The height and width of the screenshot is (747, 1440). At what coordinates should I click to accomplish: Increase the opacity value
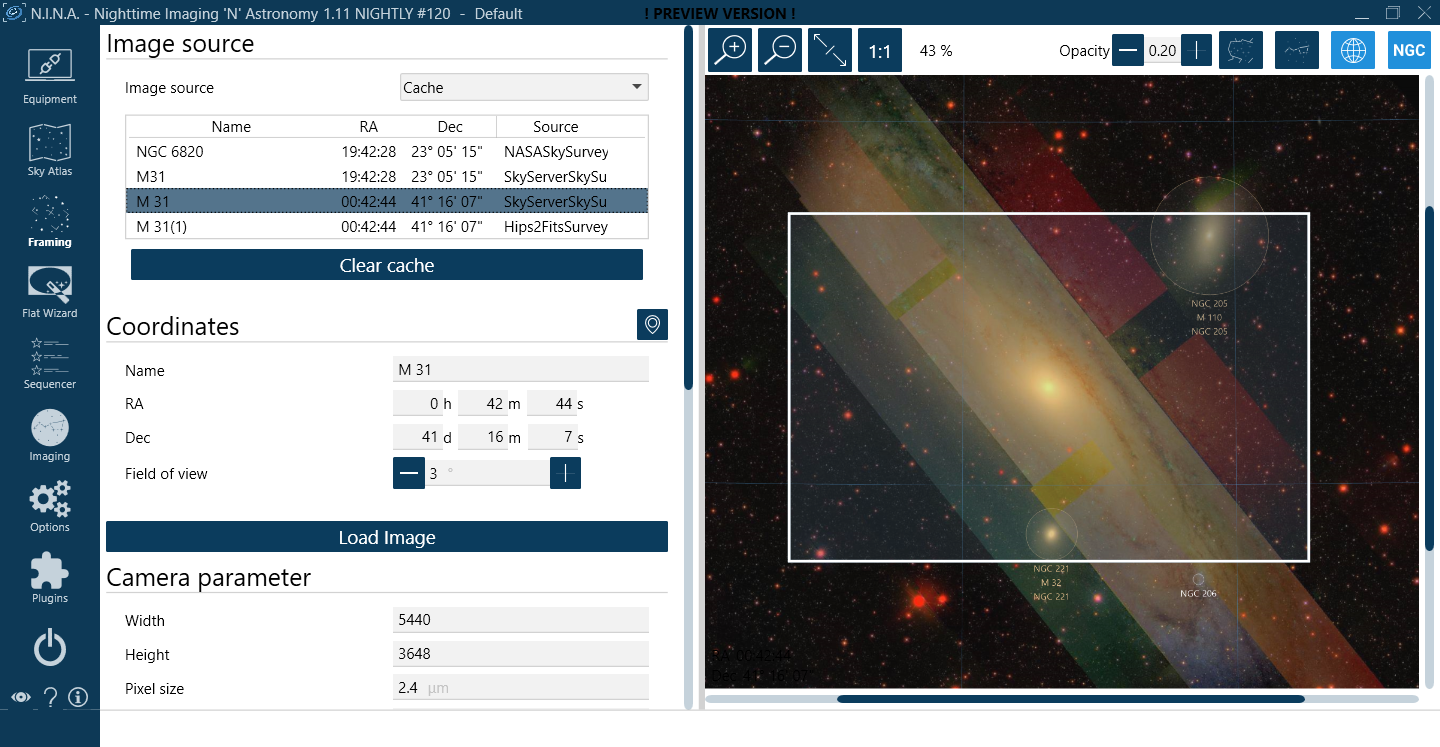click(x=1196, y=50)
